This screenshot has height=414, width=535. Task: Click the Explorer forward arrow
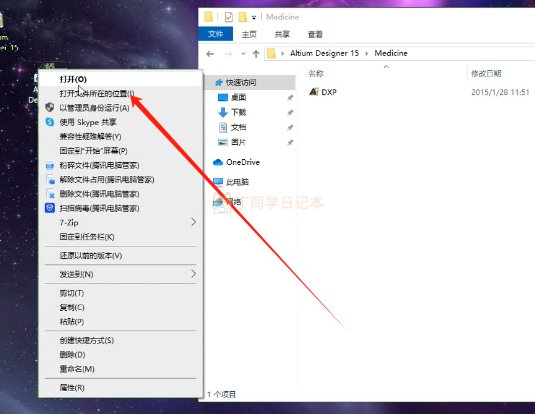point(229,54)
